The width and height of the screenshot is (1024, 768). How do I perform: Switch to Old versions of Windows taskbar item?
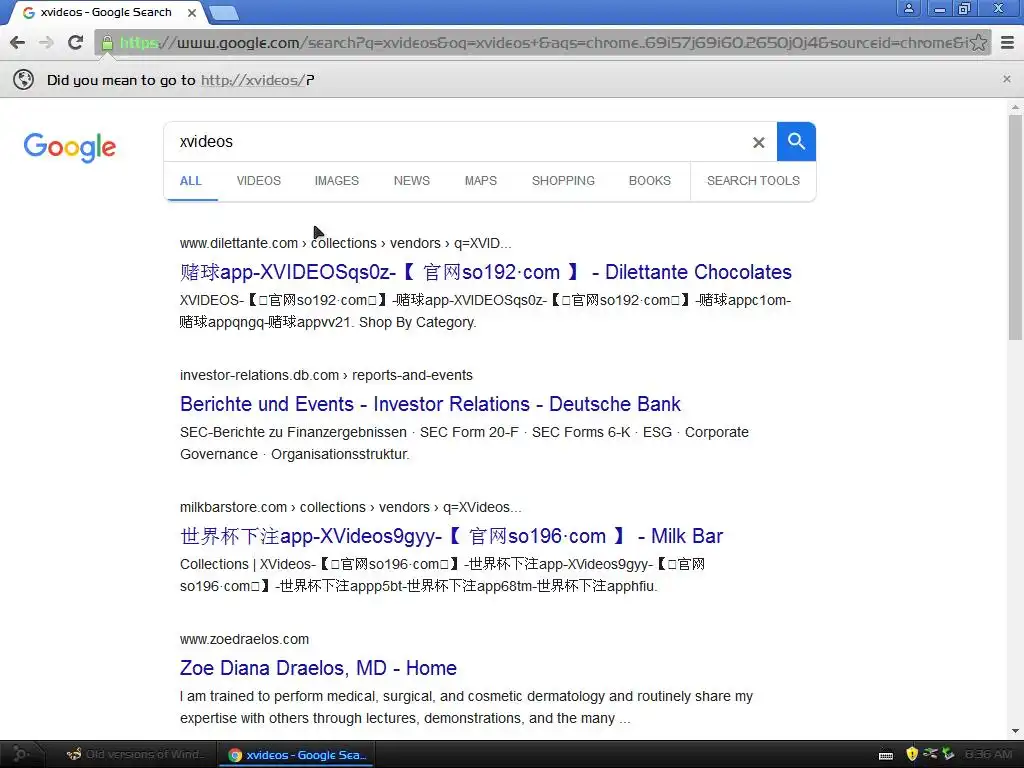tap(135, 754)
